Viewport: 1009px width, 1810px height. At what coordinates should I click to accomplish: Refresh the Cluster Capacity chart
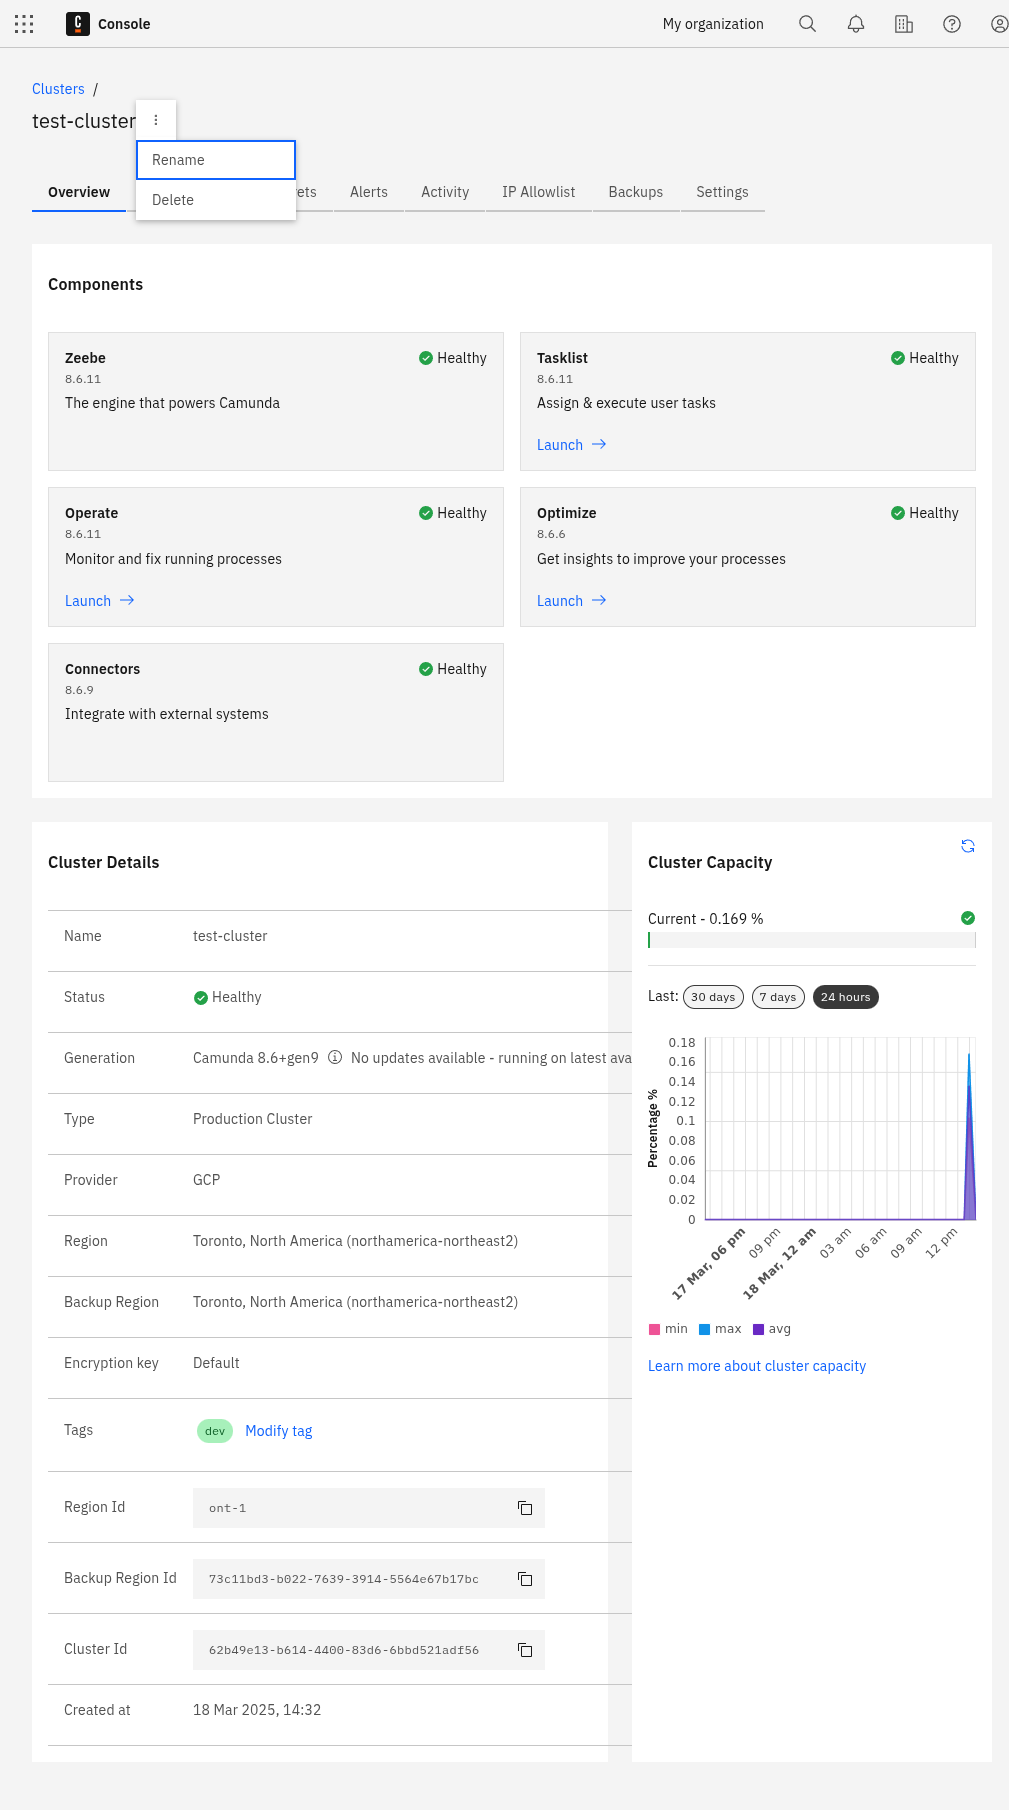point(967,846)
